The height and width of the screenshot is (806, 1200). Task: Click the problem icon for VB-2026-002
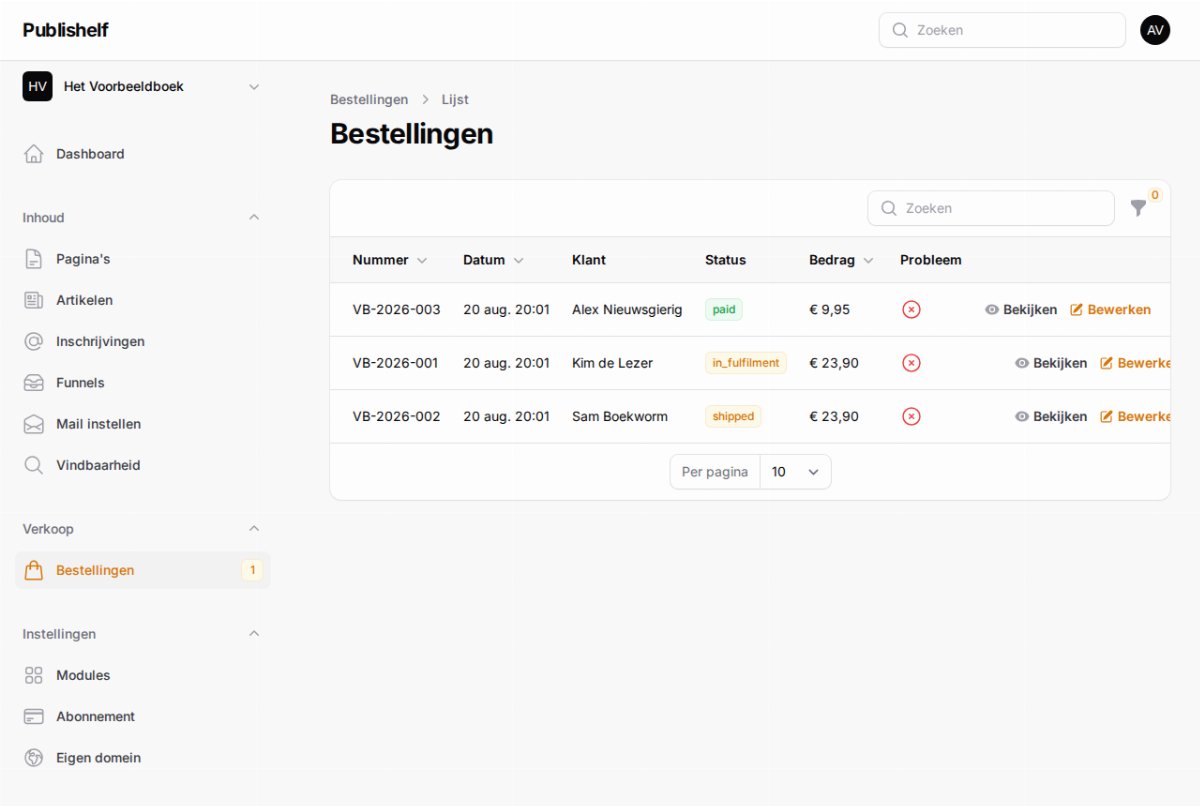(x=911, y=416)
